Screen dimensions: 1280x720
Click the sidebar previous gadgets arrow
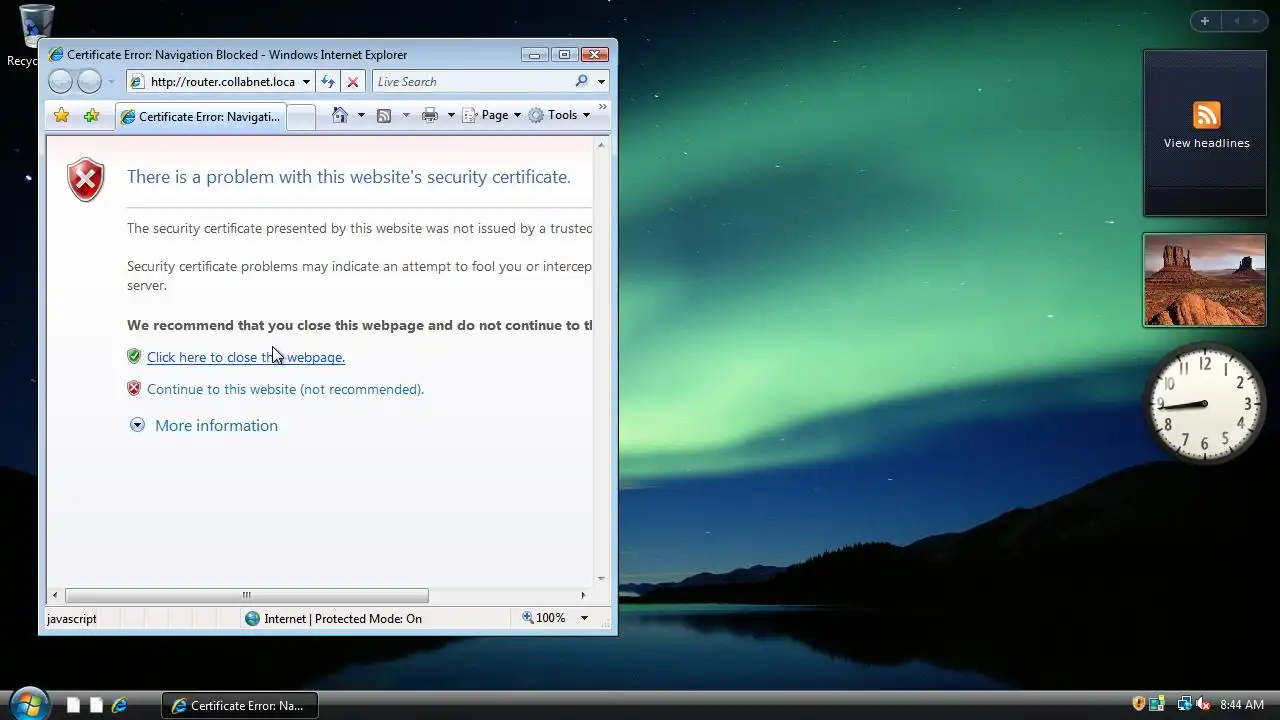pyautogui.click(x=1236, y=21)
